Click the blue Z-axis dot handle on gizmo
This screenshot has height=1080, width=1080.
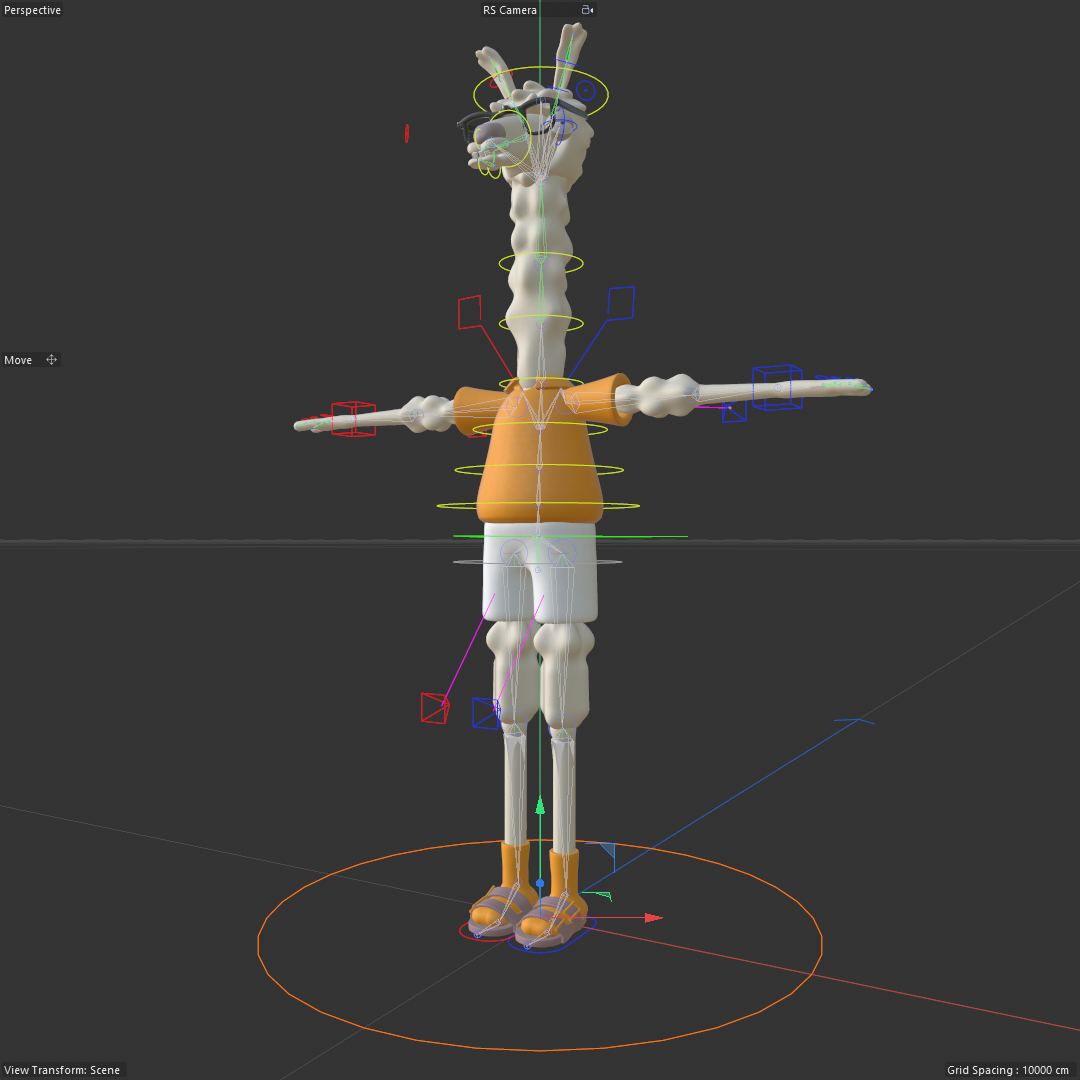click(x=540, y=883)
